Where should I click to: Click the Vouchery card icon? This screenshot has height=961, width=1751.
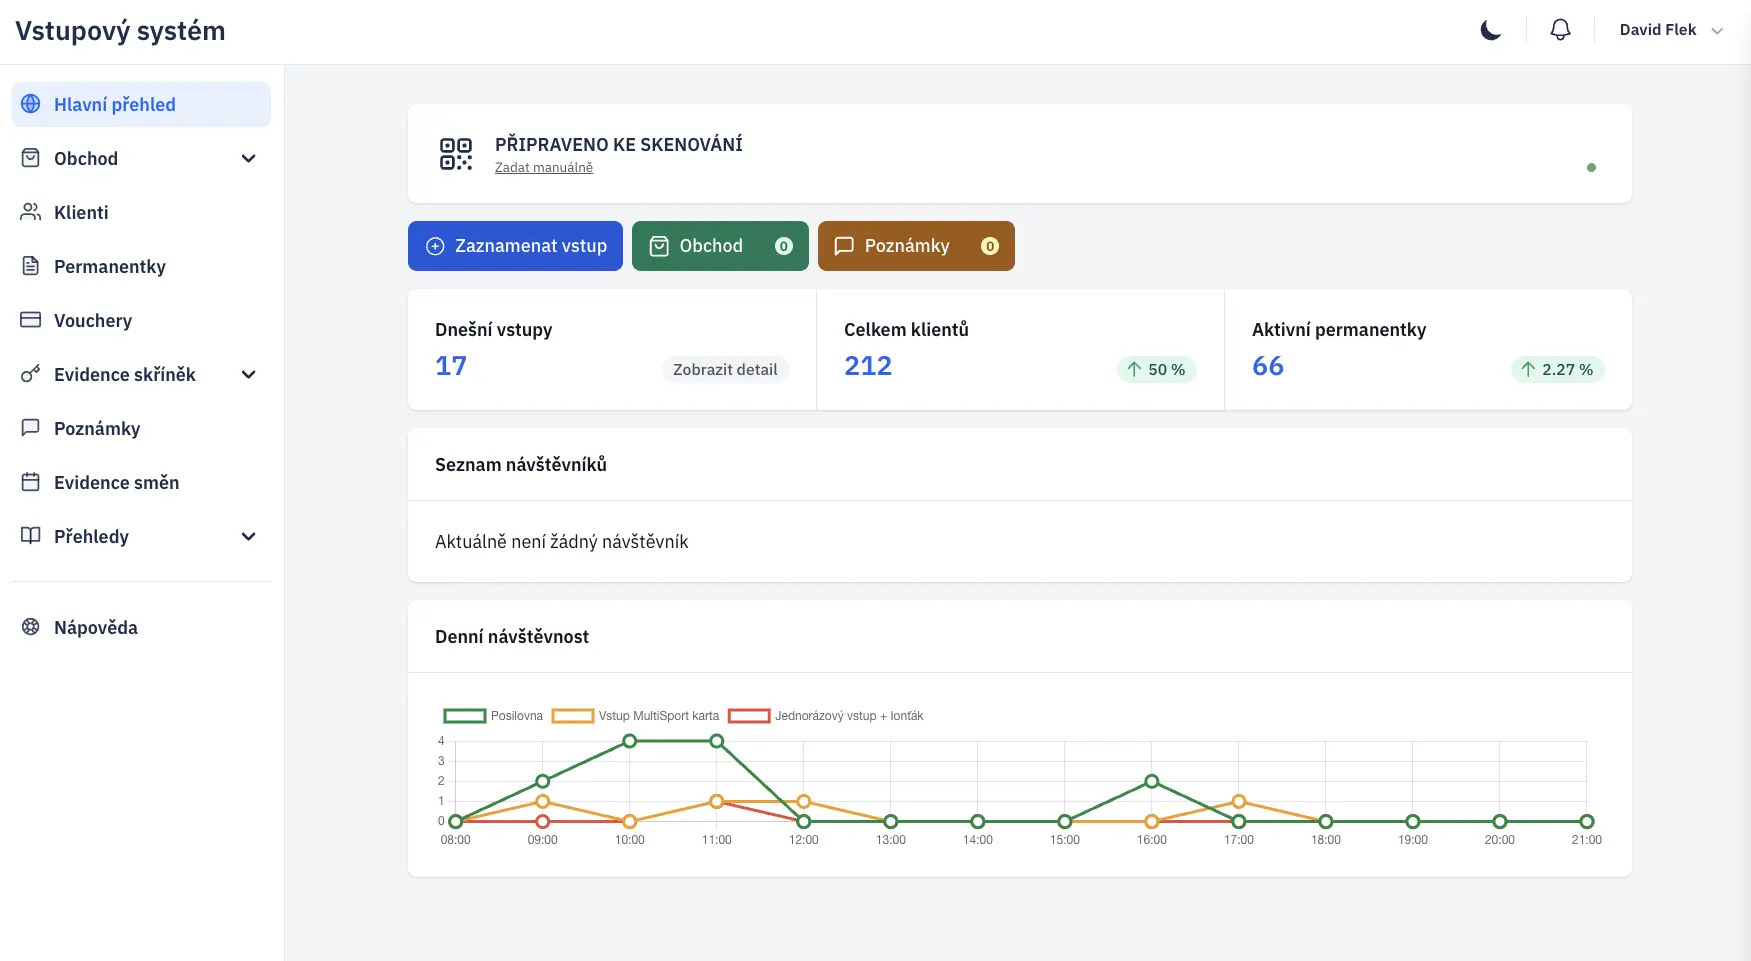(29, 320)
